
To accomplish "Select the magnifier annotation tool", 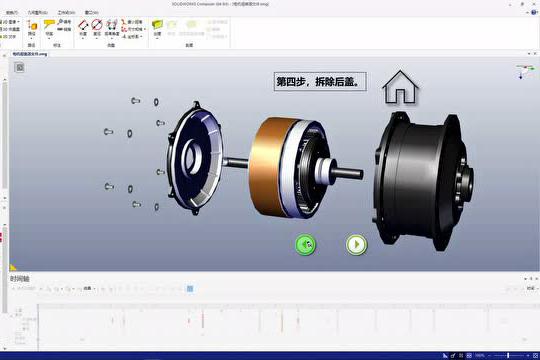I will click(64, 22).
